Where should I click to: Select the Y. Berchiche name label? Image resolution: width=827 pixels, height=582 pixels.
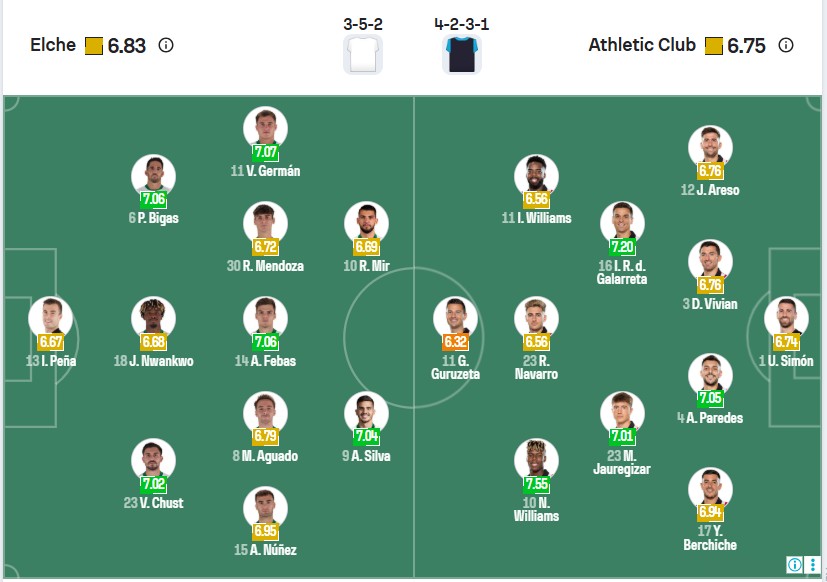point(710,538)
